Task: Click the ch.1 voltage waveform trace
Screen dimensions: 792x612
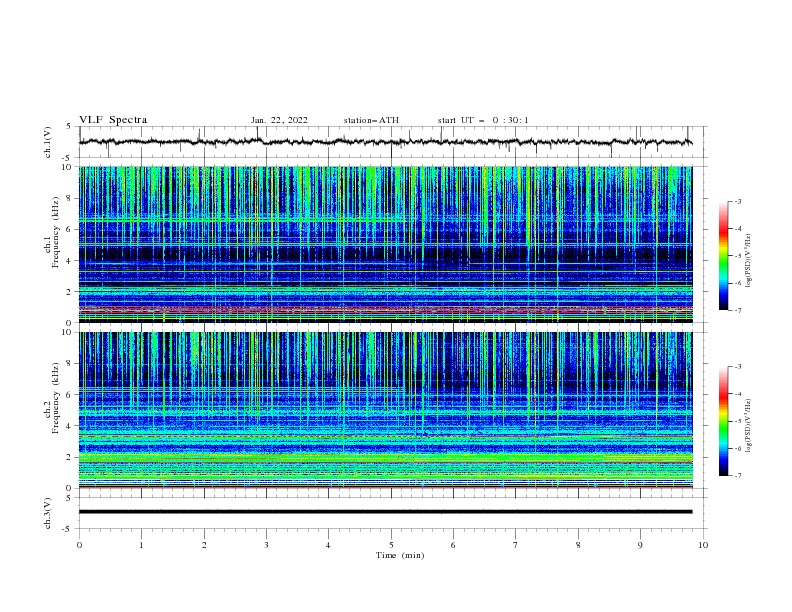Action: click(x=385, y=142)
